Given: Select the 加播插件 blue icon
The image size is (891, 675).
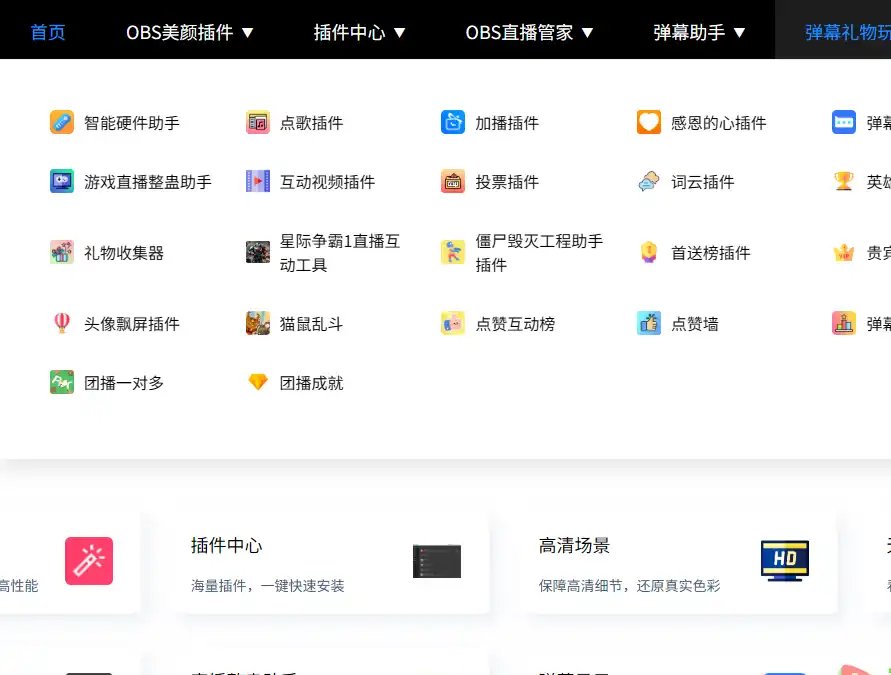Looking at the screenshot, I should pyautogui.click(x=453, y=122).
